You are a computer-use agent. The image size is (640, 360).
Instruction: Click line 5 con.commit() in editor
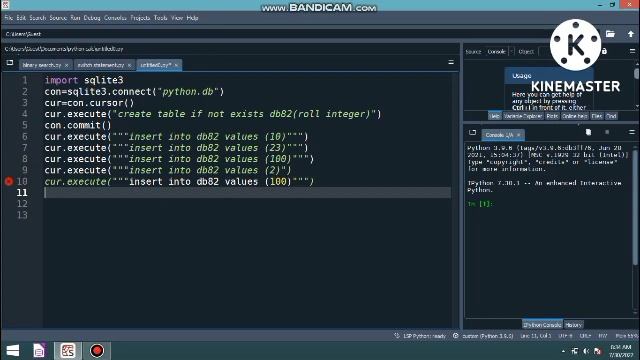point(78,125)
